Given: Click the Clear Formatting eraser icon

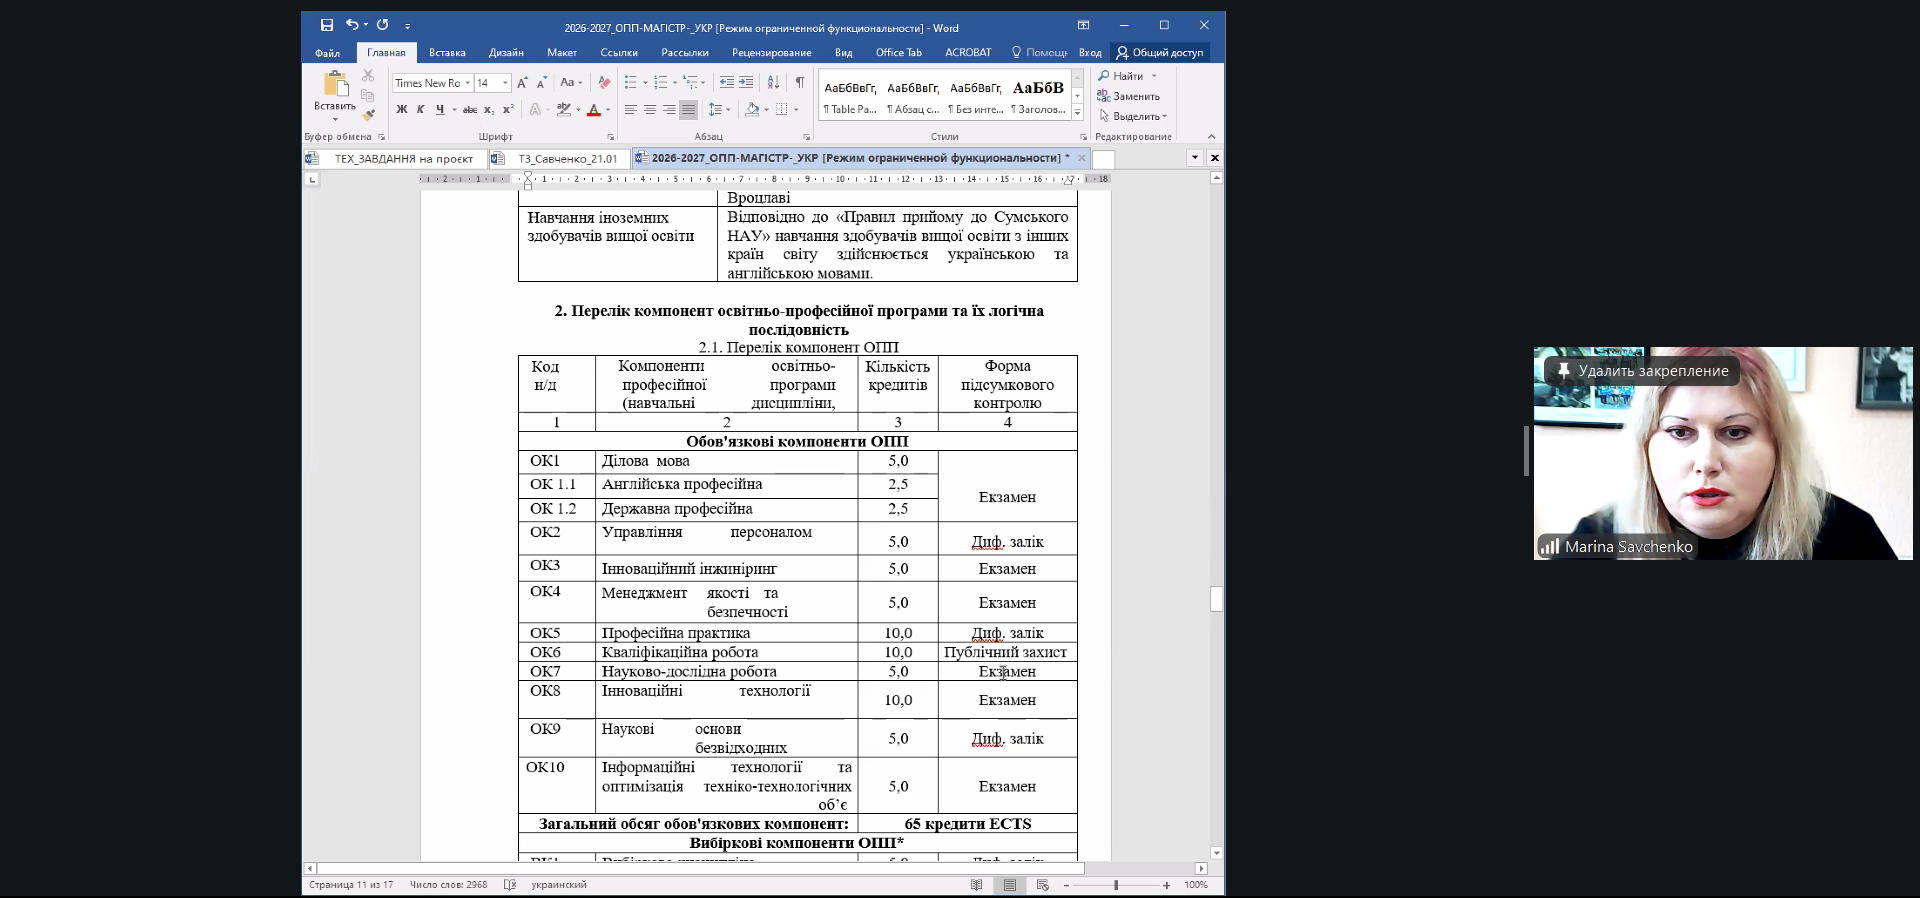Looking at the screenshot, I should [604, 83].
